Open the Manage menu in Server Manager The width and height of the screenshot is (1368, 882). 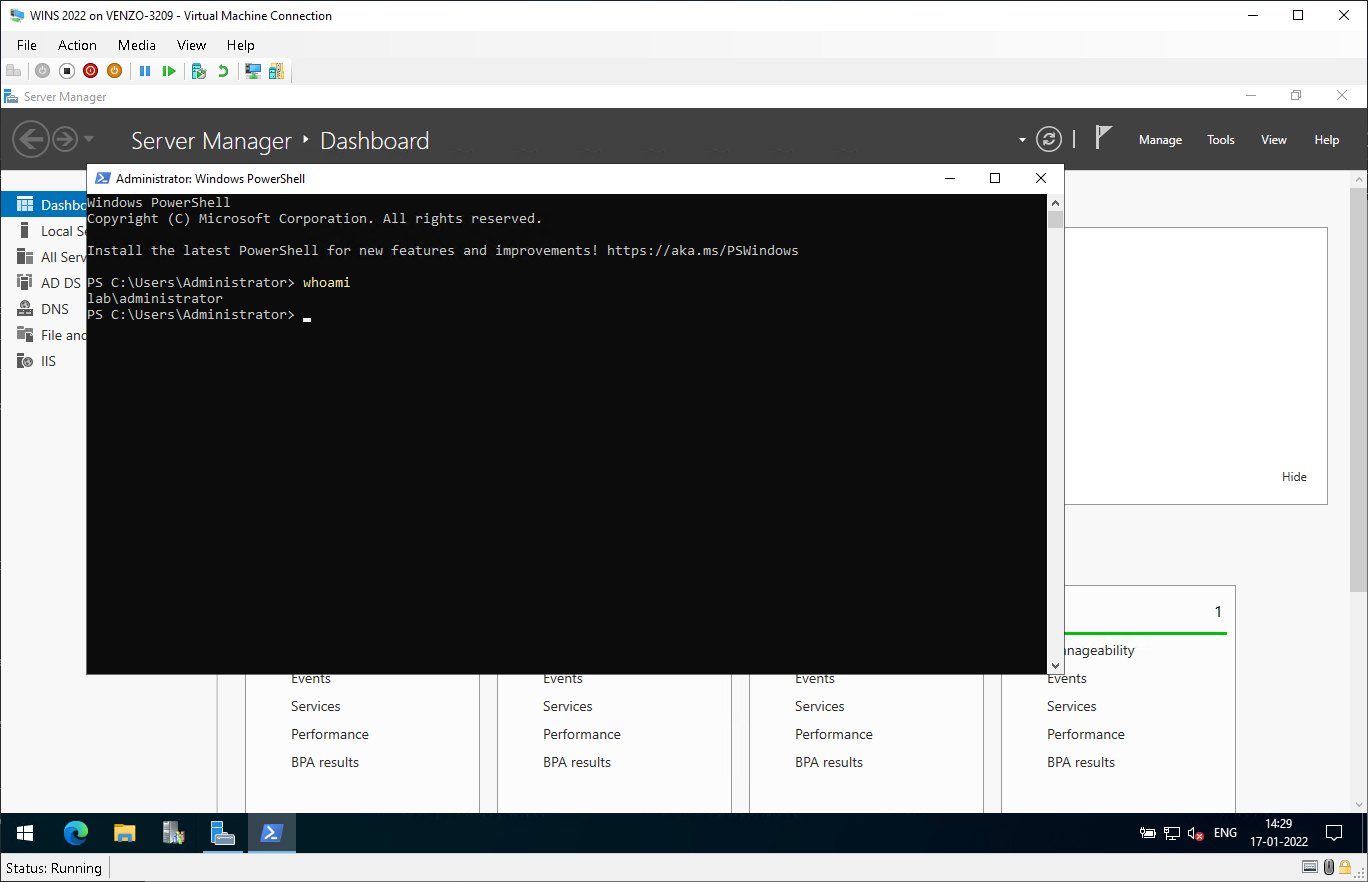pyautogui.click(x=1160, y=140)
